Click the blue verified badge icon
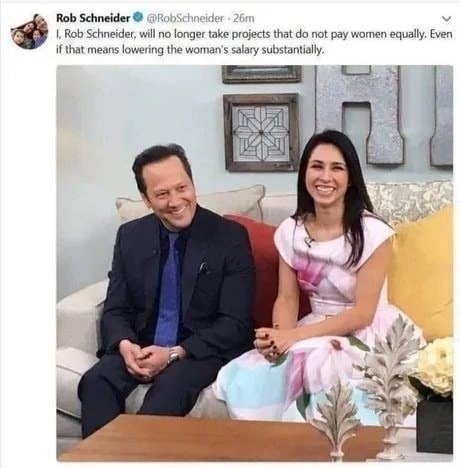 (138, 17)
